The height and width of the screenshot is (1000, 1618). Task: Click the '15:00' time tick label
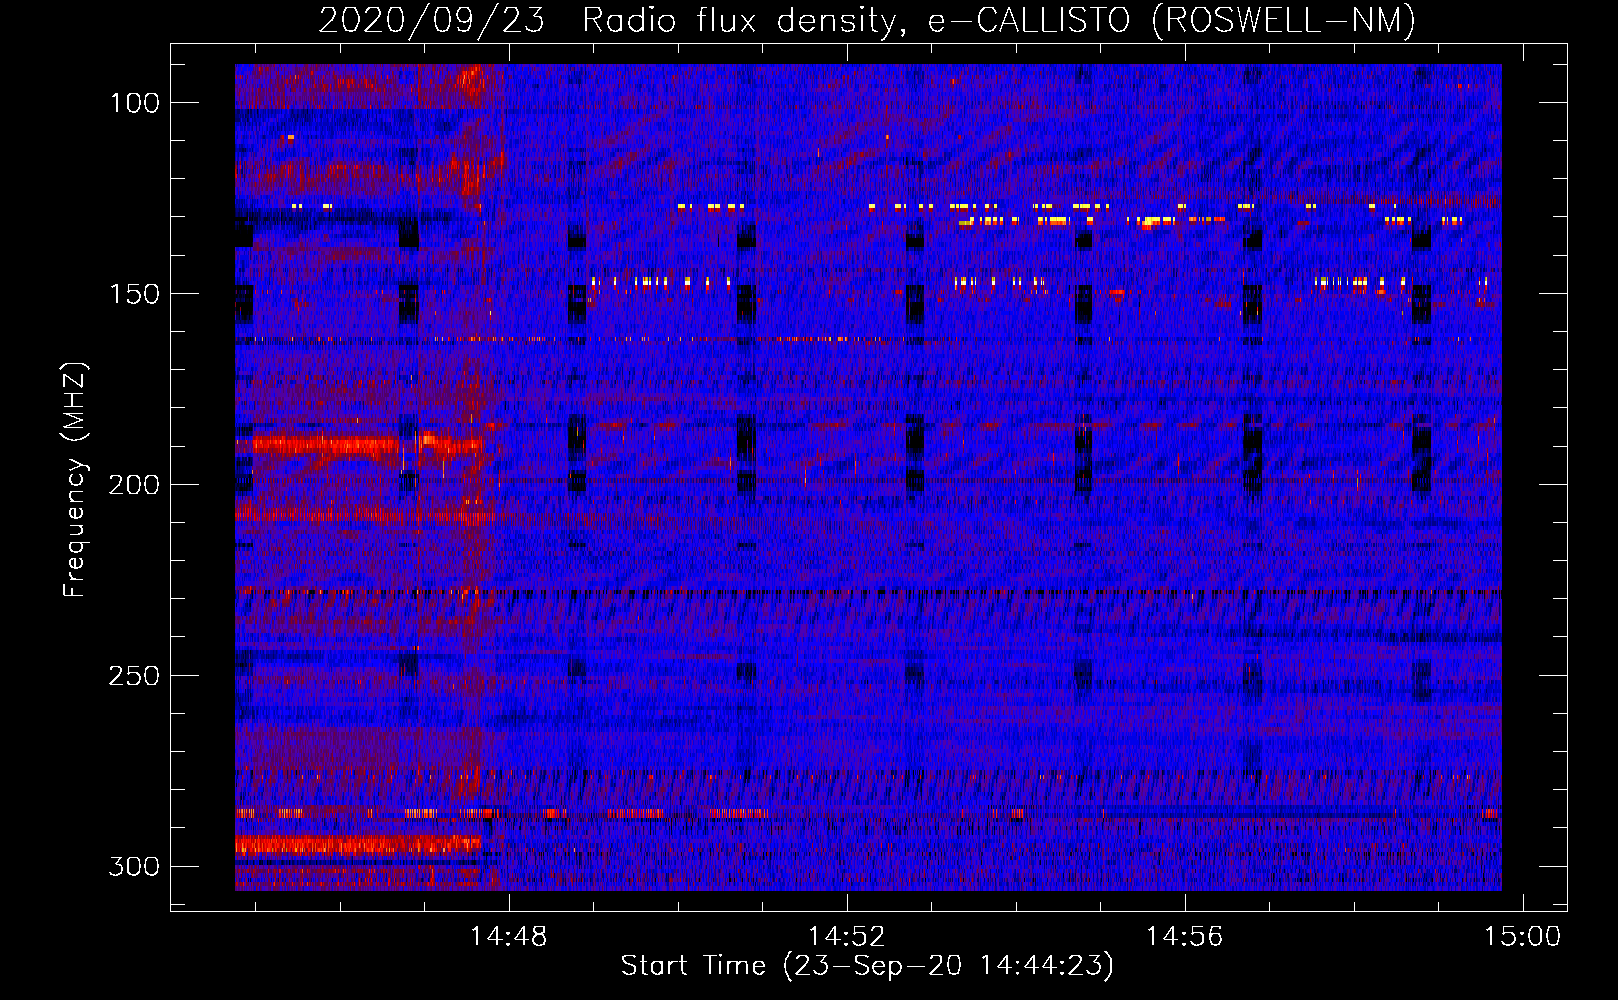click(x=1522, y=937)
